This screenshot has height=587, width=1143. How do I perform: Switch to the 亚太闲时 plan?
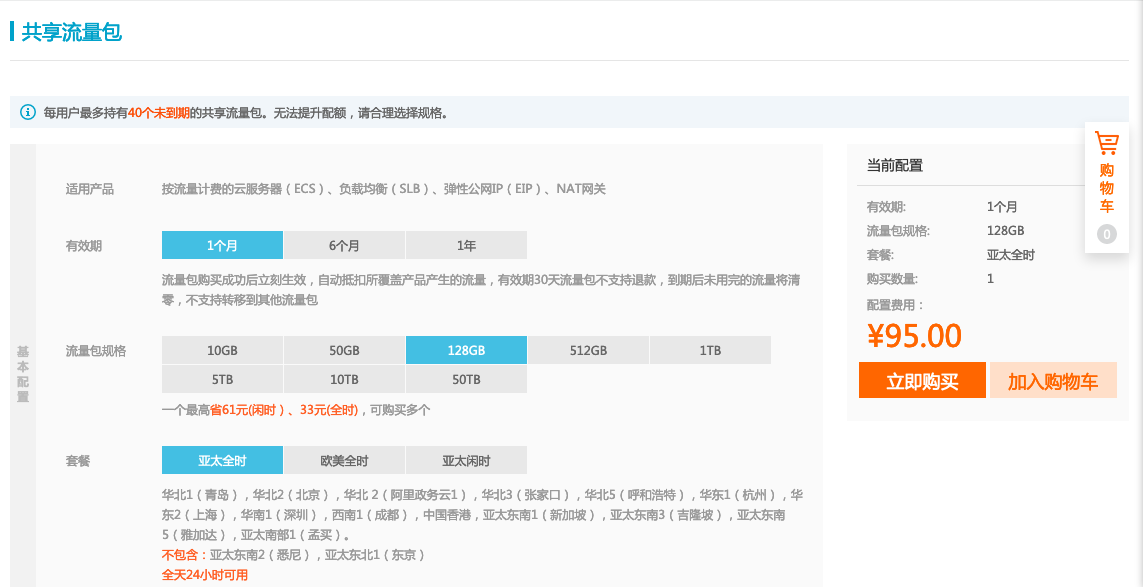(466, 460)
